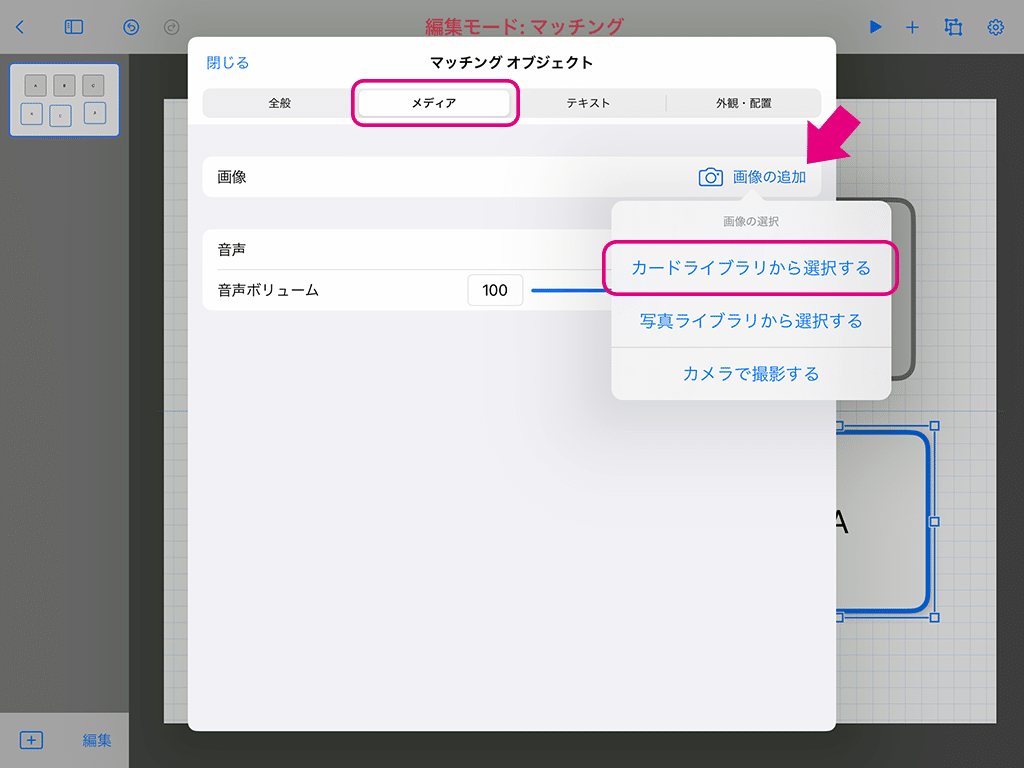The image size is (1024, 768).
Task: Select the page thumbnail in the sidebar
Action: (65, 100)
